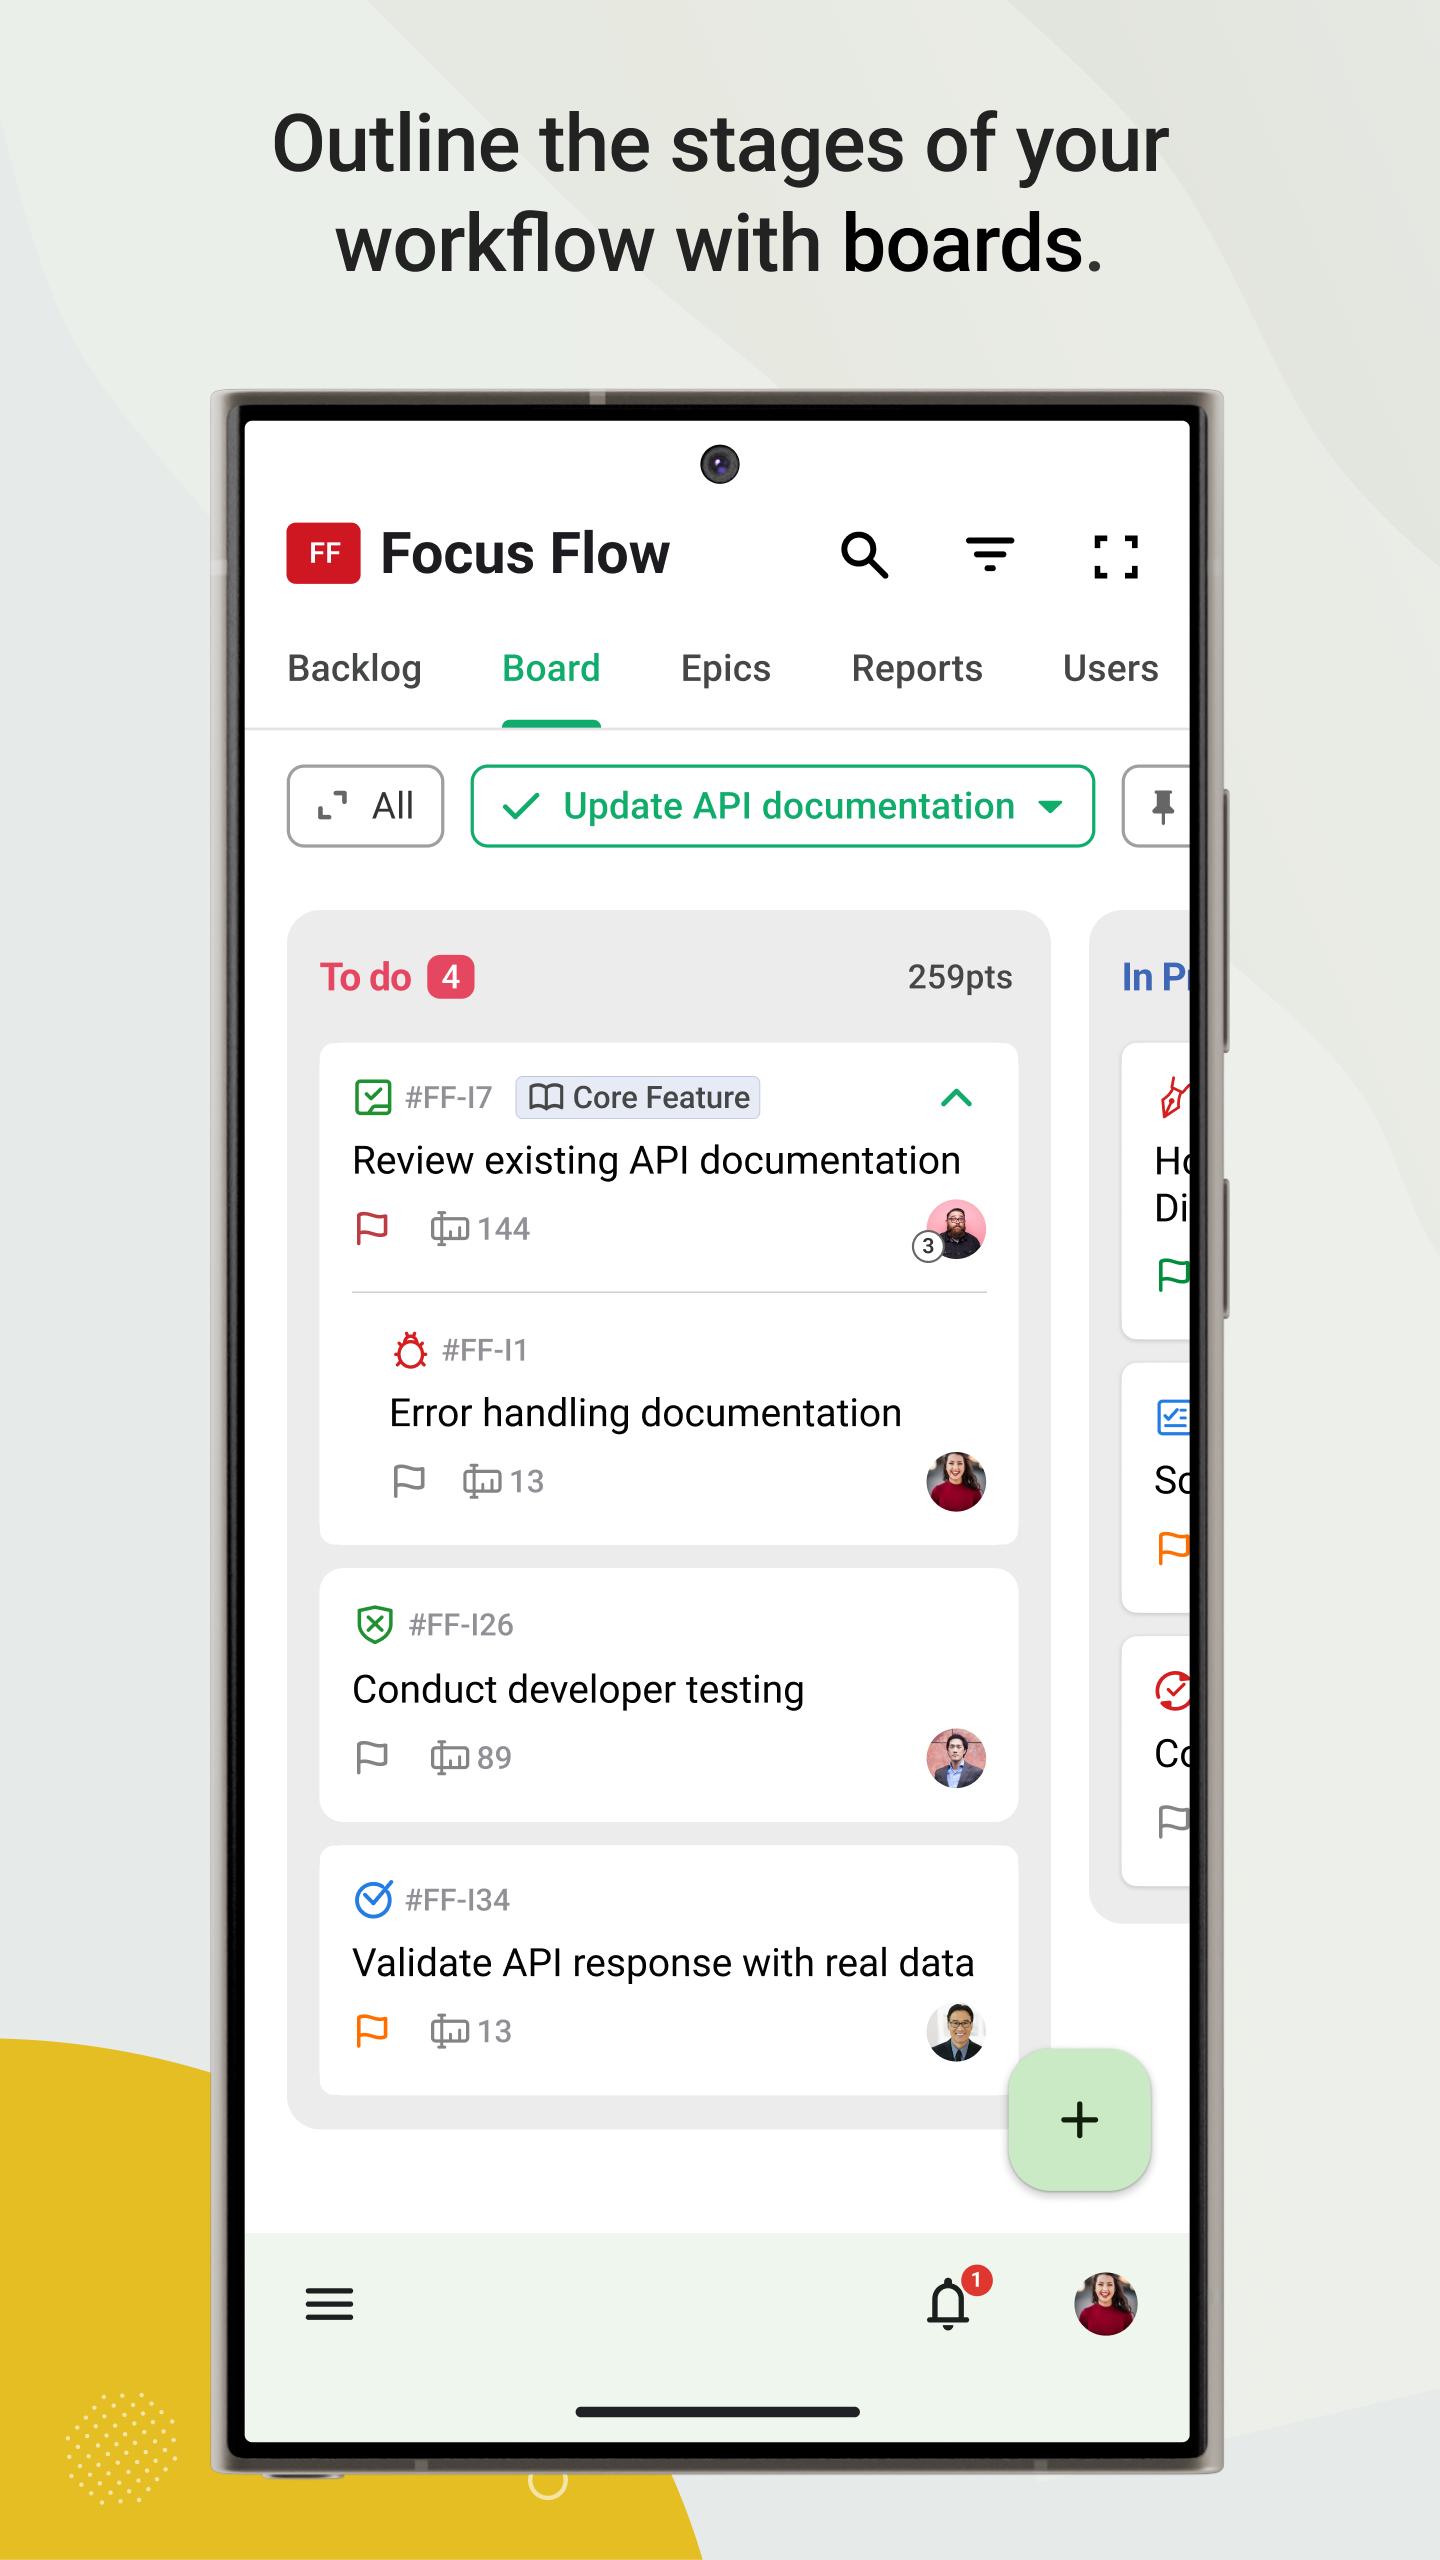
Task: Click the red bug icon on #FF-I1
Action: [x=410, y=1350]
